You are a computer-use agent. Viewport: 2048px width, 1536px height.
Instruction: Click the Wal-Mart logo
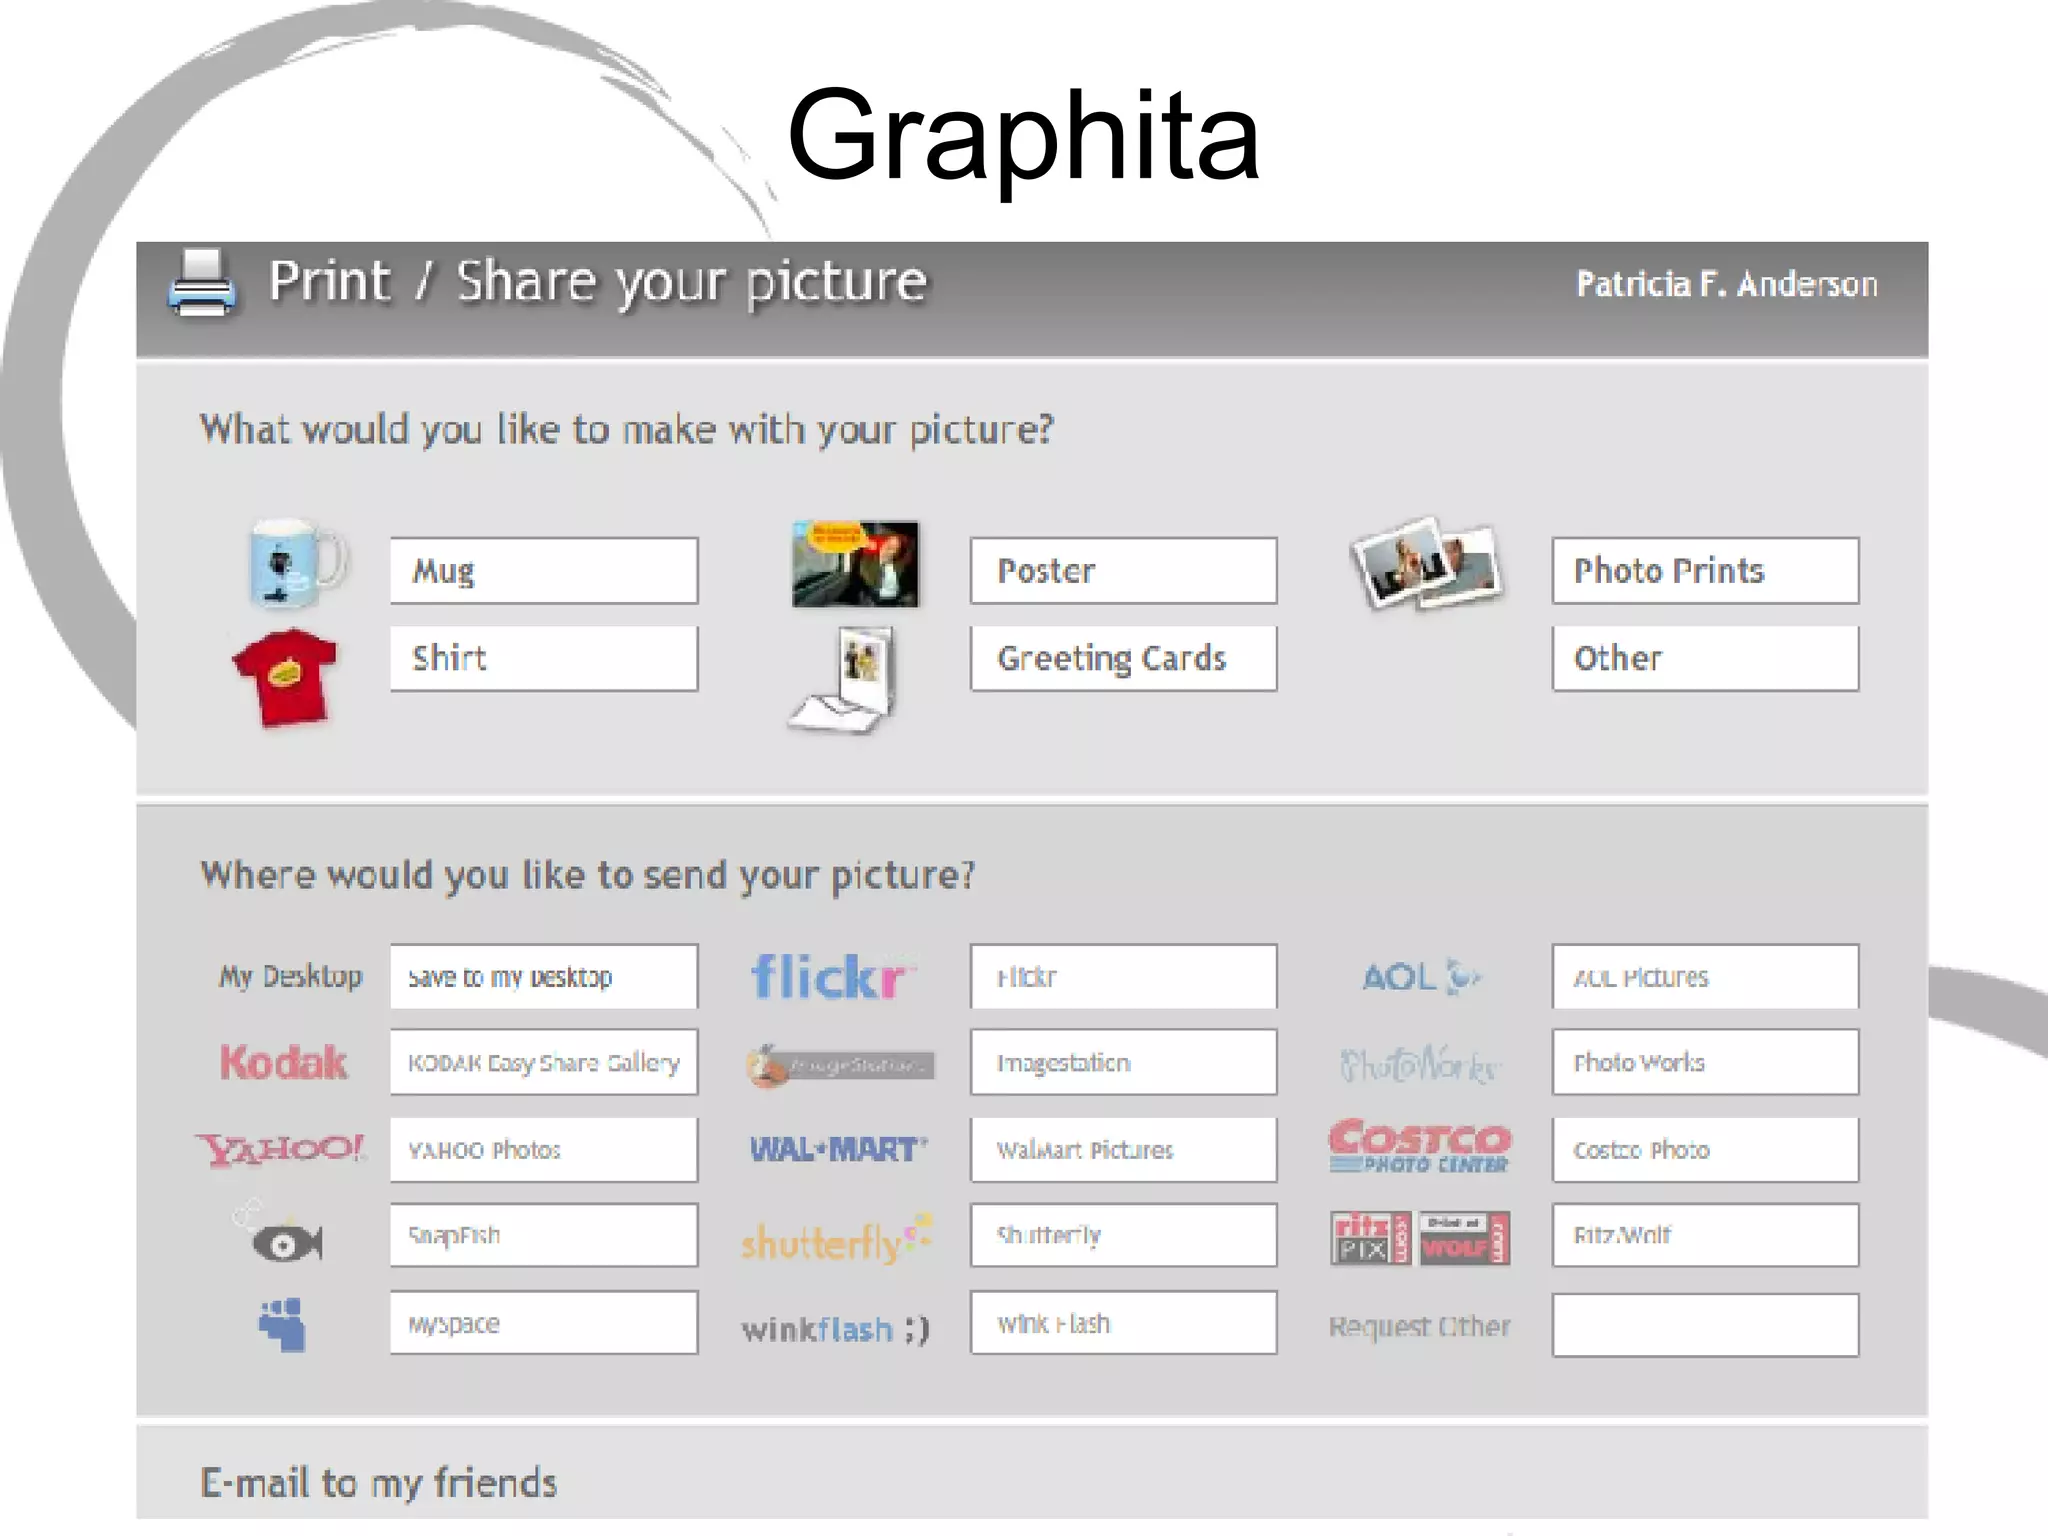839,1150
